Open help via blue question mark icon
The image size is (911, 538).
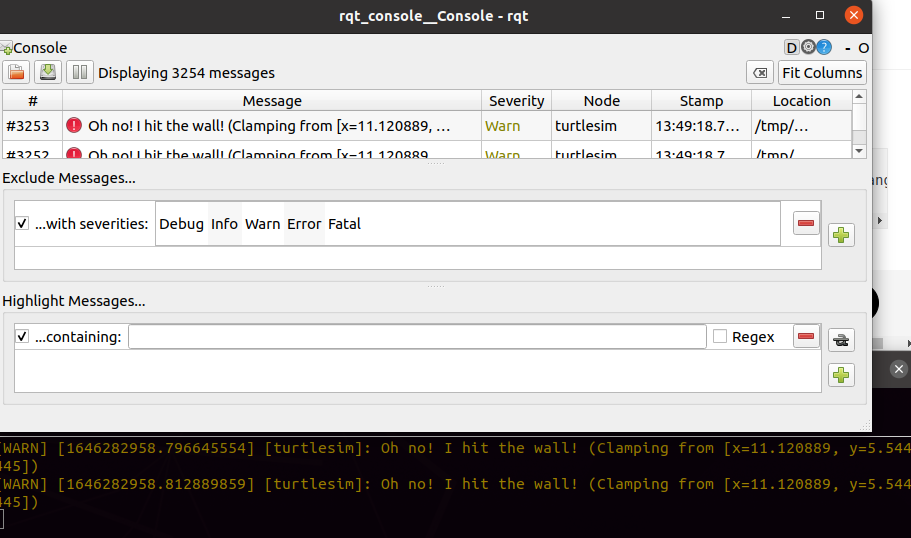[x=824, y=47]
